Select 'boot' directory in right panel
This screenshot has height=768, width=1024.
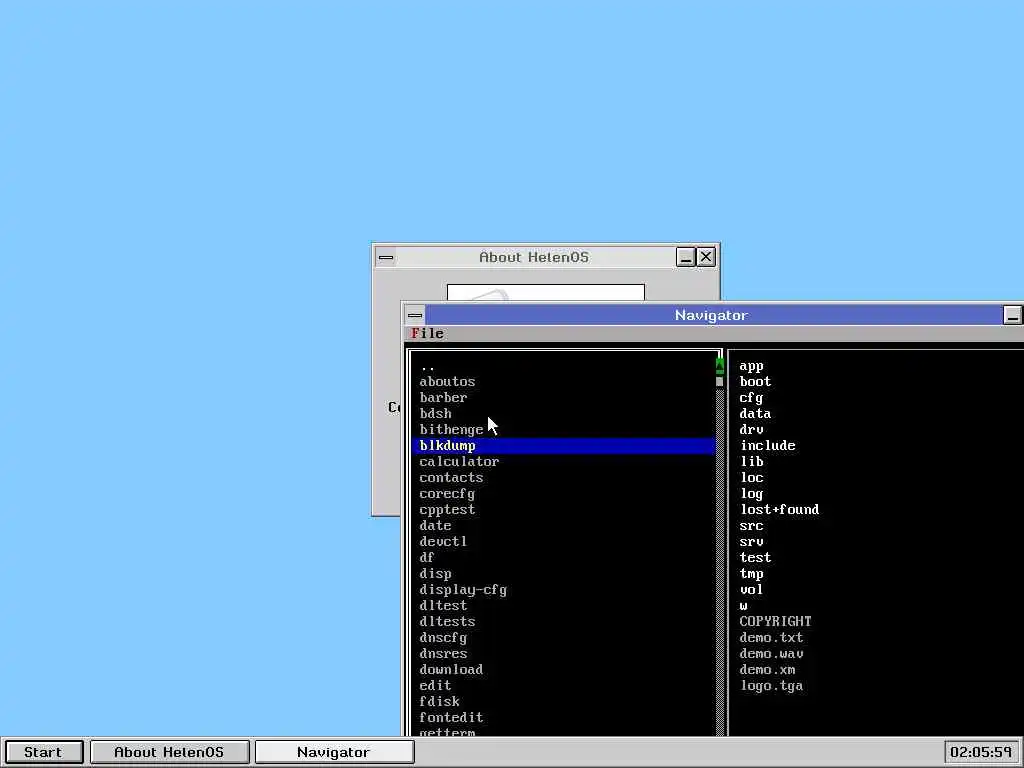tap(756, 382)
